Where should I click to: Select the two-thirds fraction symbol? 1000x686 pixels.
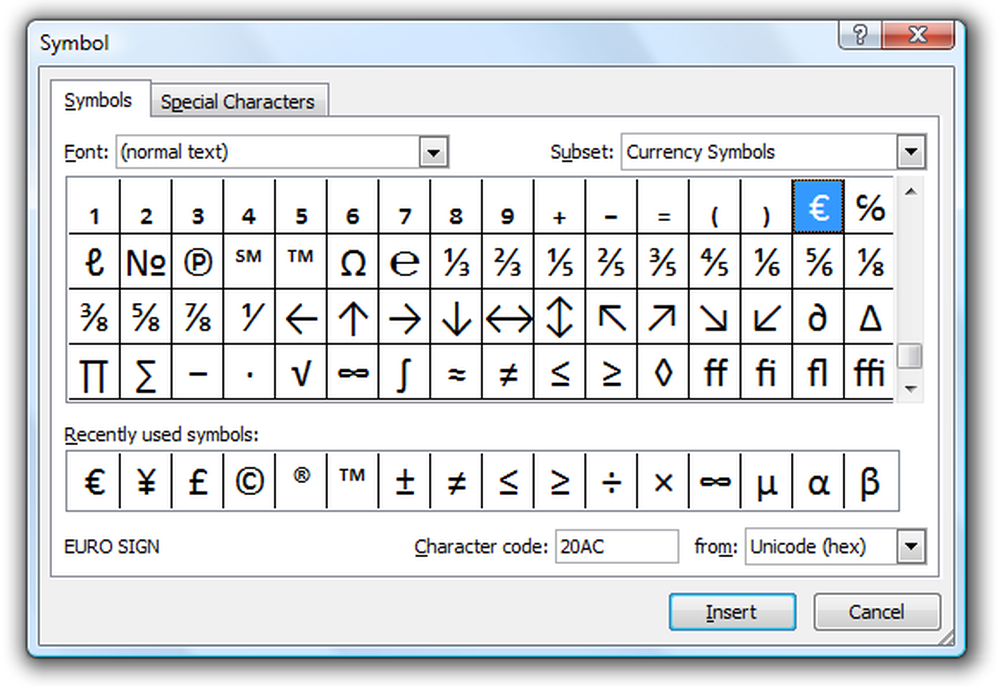click(508, 261)
